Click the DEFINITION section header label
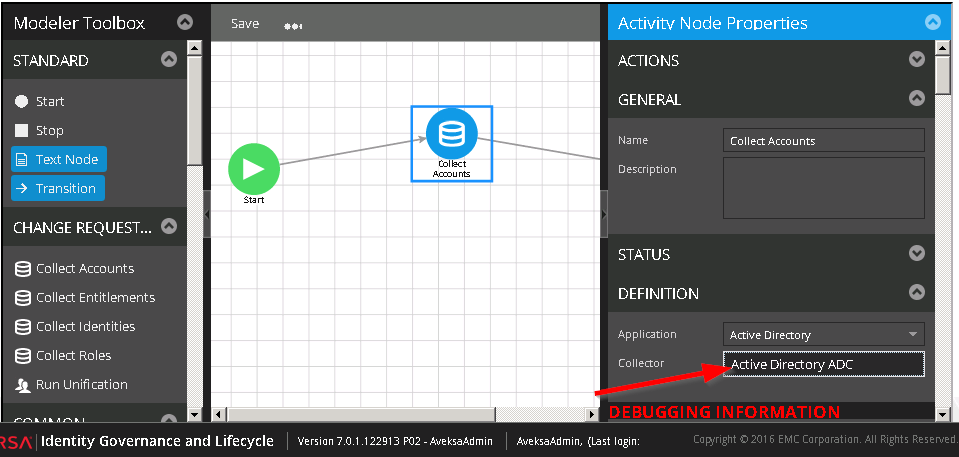This screenshot has width=959, height=457. point(658,293)
